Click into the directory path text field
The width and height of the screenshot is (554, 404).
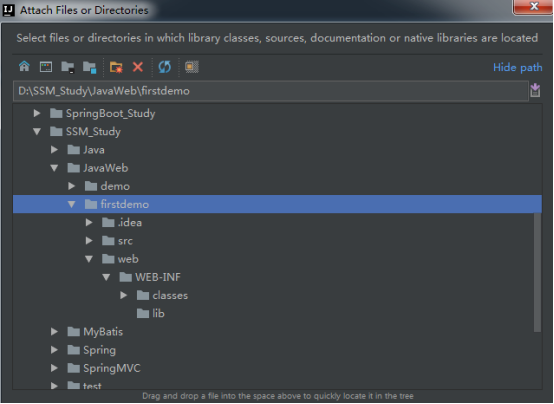[271, 91]
